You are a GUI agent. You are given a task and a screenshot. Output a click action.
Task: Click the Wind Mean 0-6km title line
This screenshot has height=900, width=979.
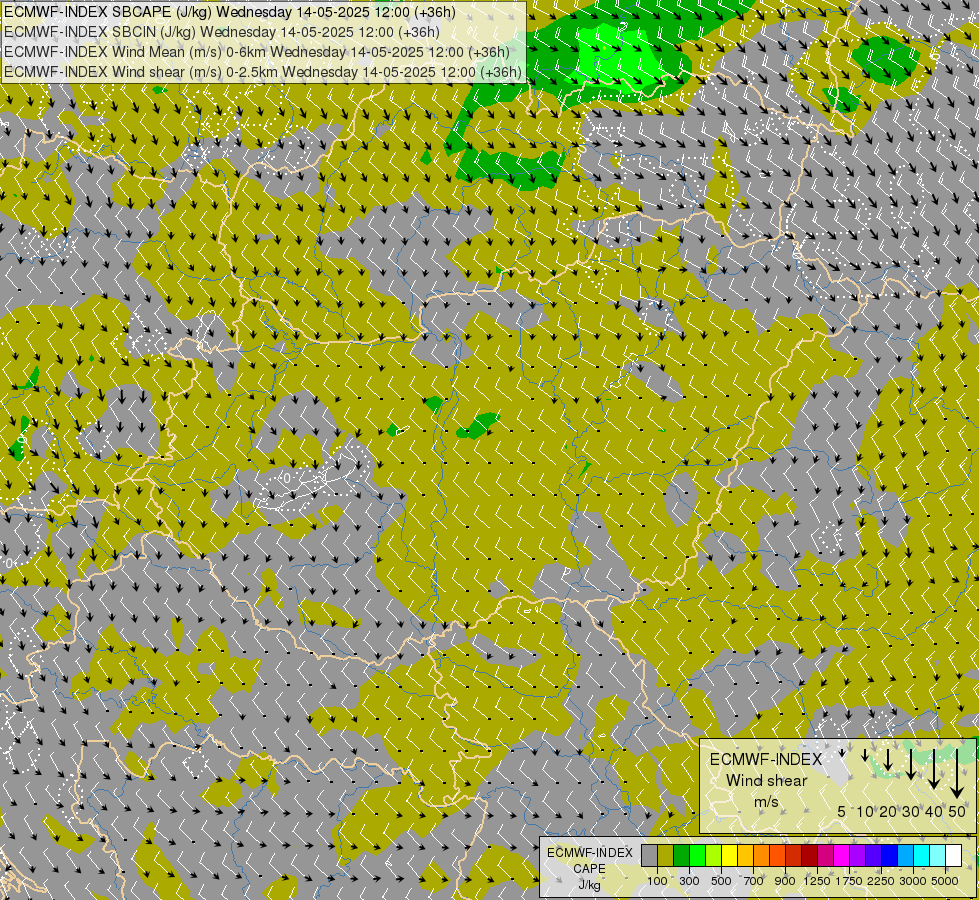pos(257,52)
